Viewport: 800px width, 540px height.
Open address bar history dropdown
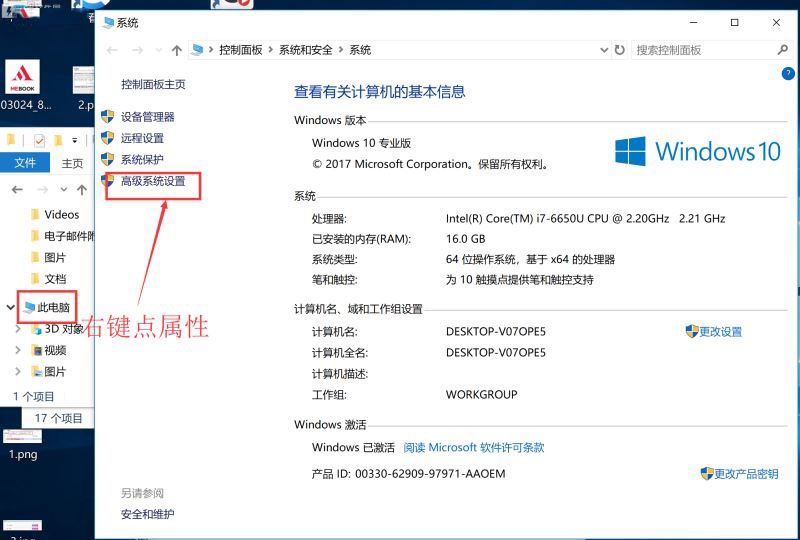(604, 50)
